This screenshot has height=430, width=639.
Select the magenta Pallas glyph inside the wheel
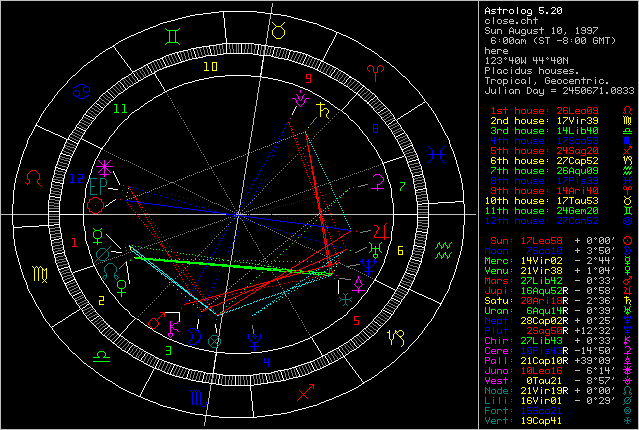pyautogui.click(x=358, y=284)
